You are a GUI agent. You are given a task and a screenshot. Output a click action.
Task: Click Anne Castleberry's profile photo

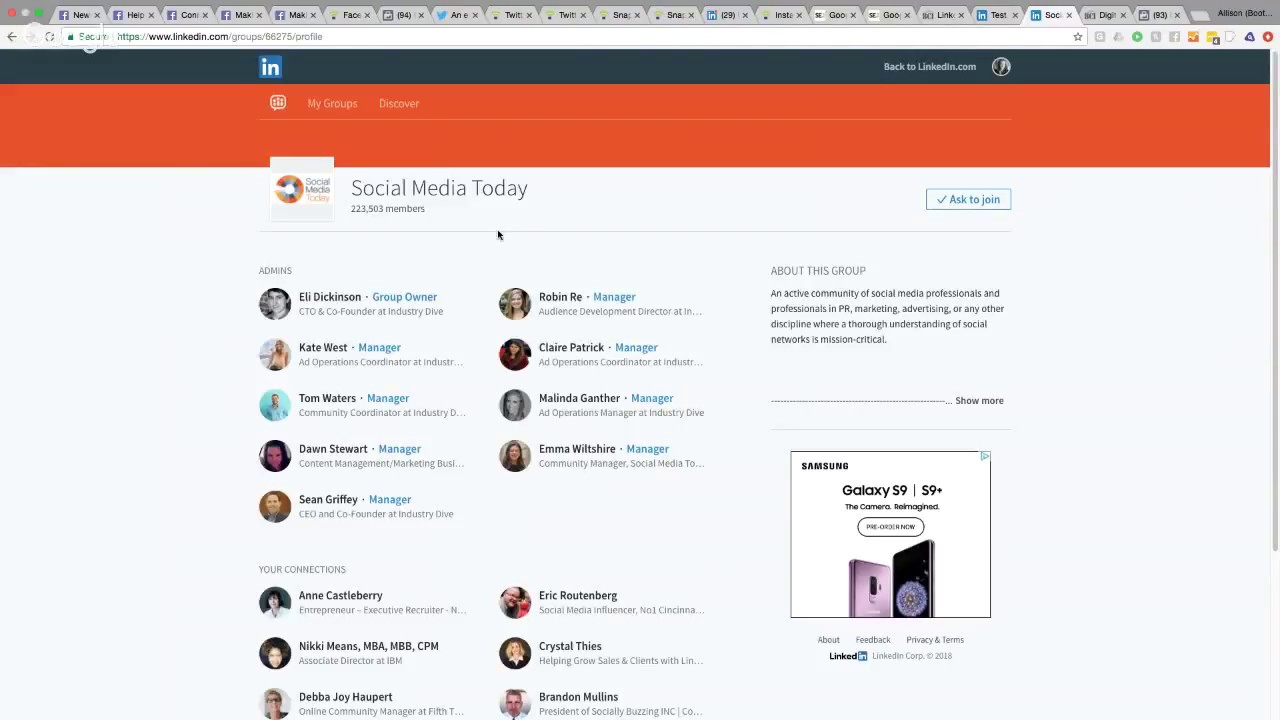(275, 602)
